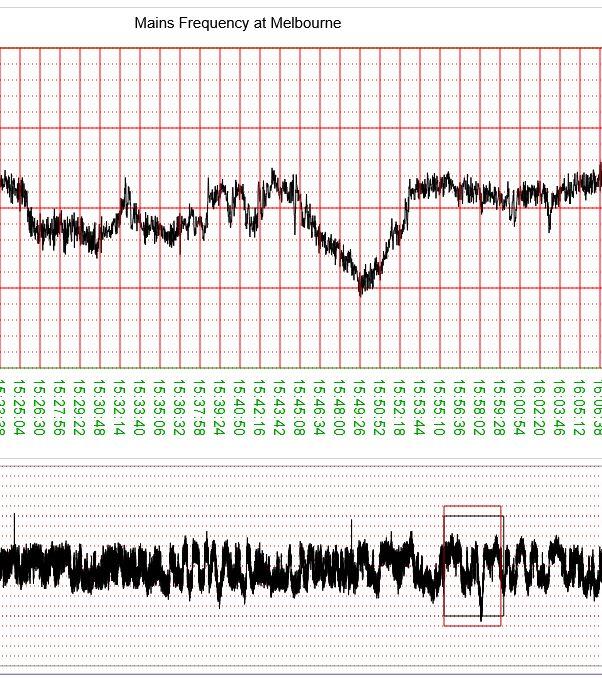Click the 15:49:26 time label
This screenshot has height=678, width=602.
click(x=360, y=407)
